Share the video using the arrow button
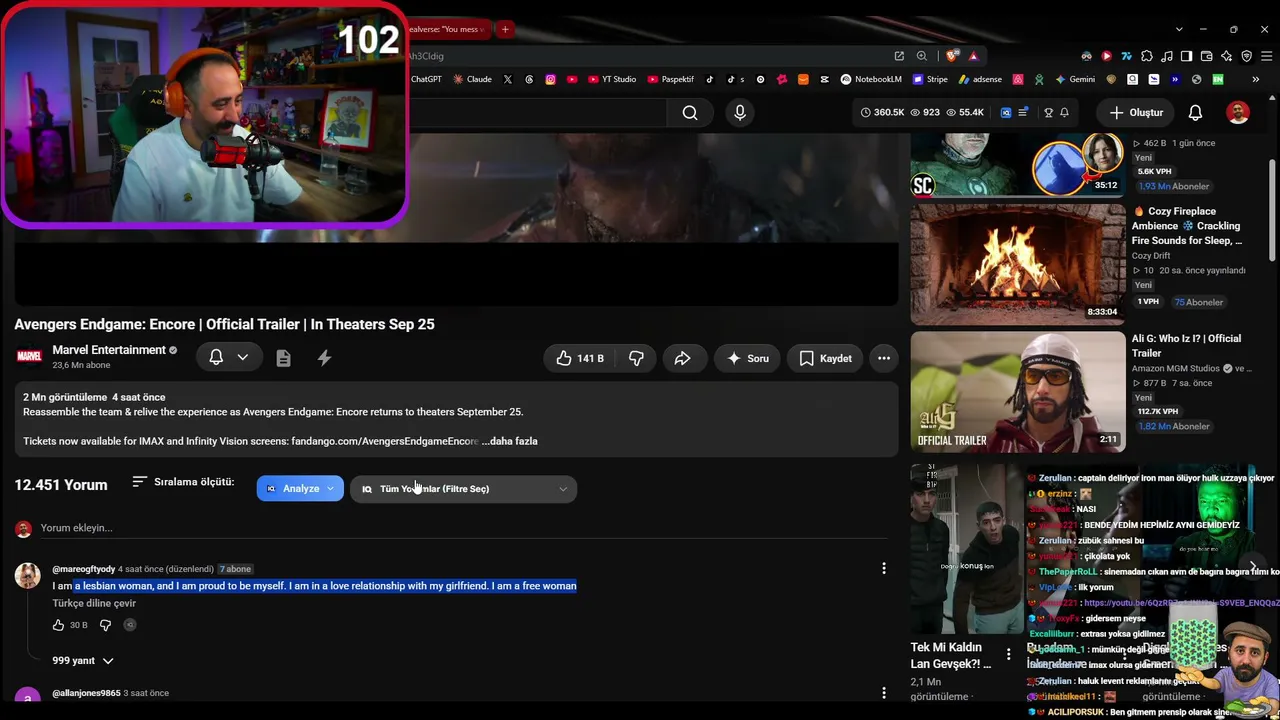This screenshot has height=720, width=1280. coord(682,358)
